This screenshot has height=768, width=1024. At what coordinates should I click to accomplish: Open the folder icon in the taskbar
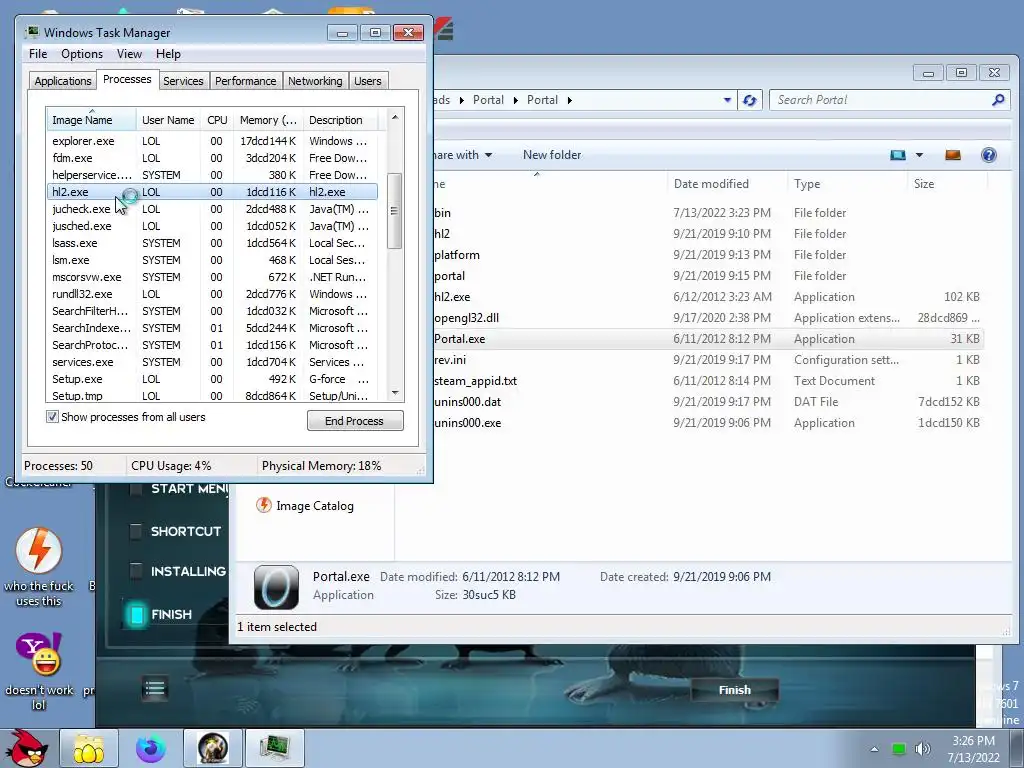point(89,748)
